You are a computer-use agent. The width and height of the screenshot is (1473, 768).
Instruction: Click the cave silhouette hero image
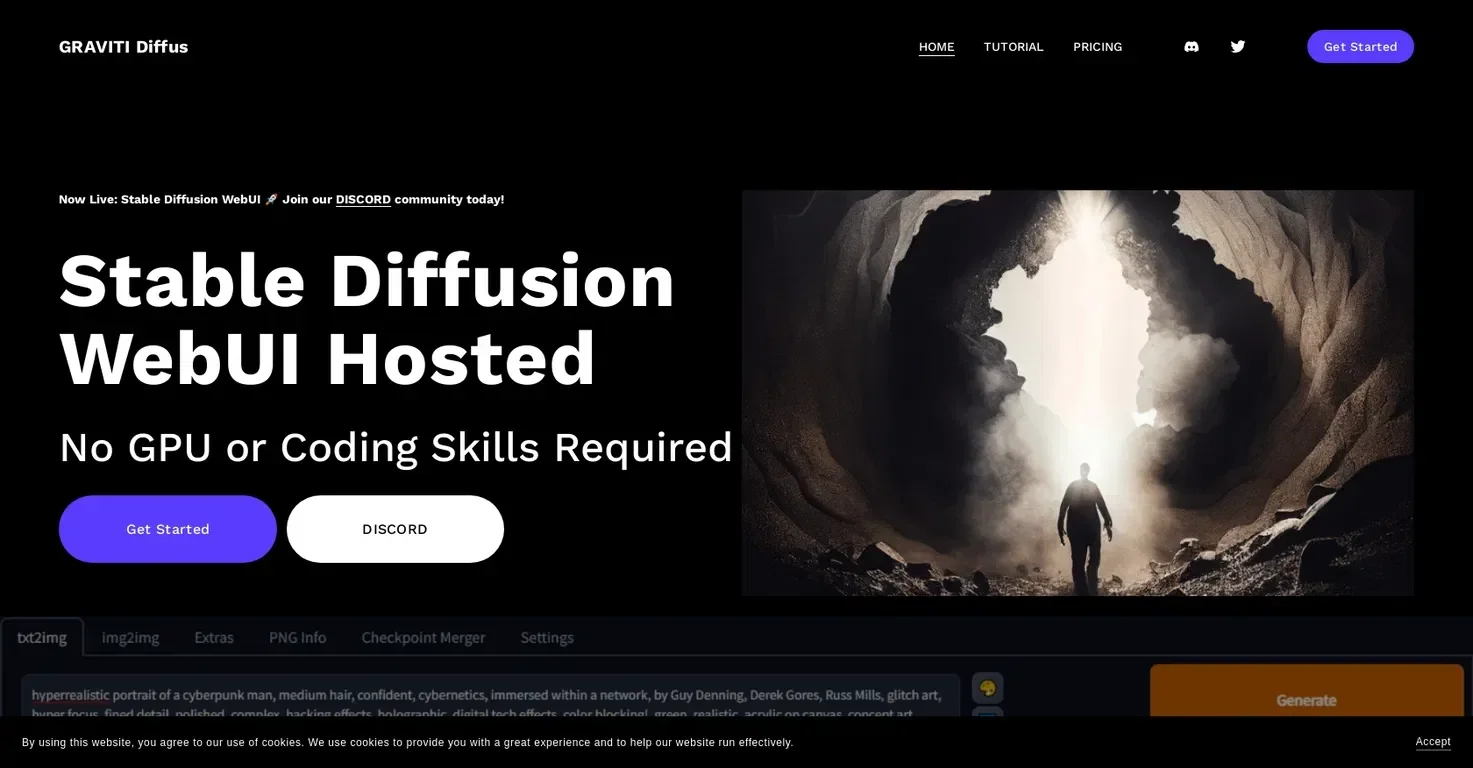1077,392
